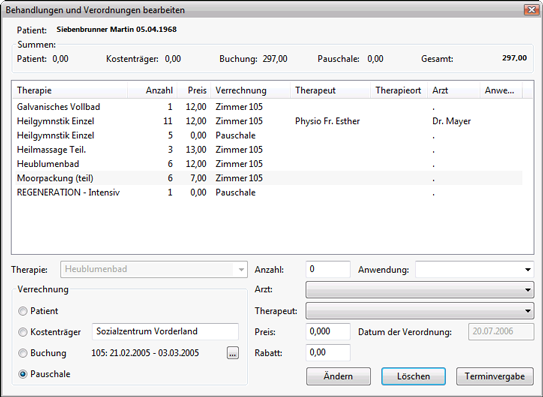Click the truncated Anwe... column header
Image resolution: width=543 pixels, height=397 pixels.
click(x=501, y=91)
